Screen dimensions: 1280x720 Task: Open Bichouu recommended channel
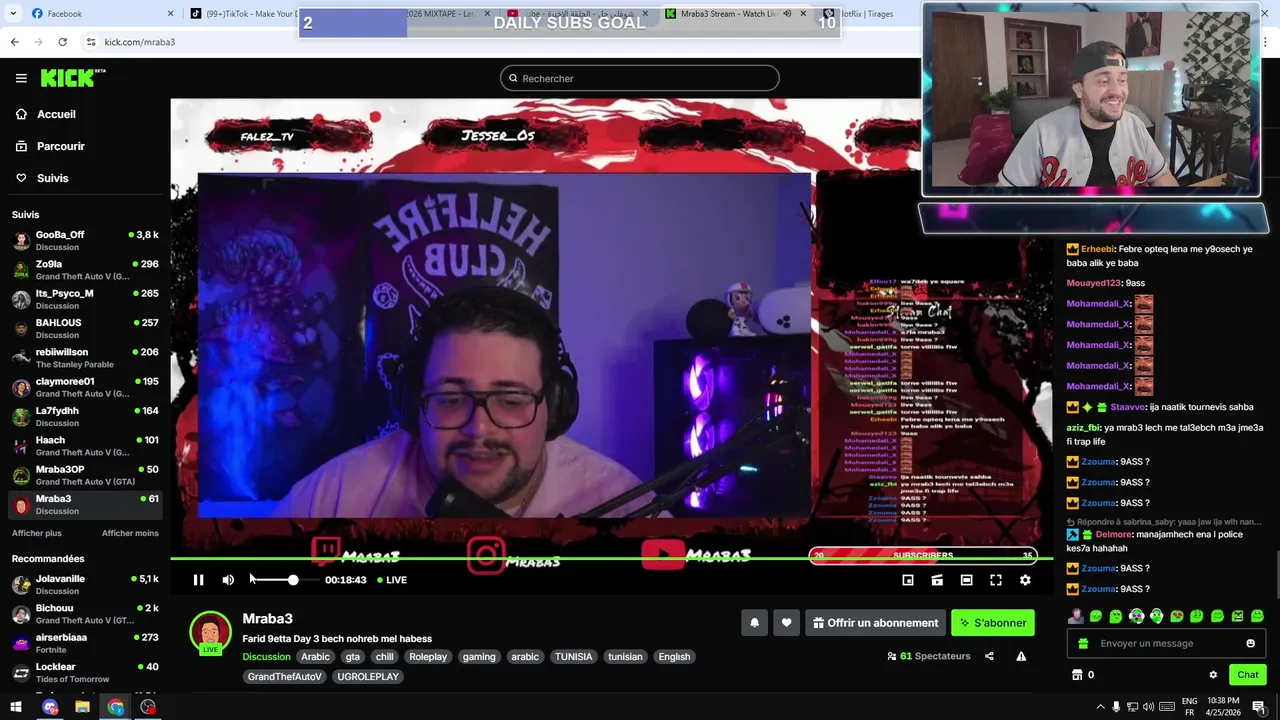[85, 614]
